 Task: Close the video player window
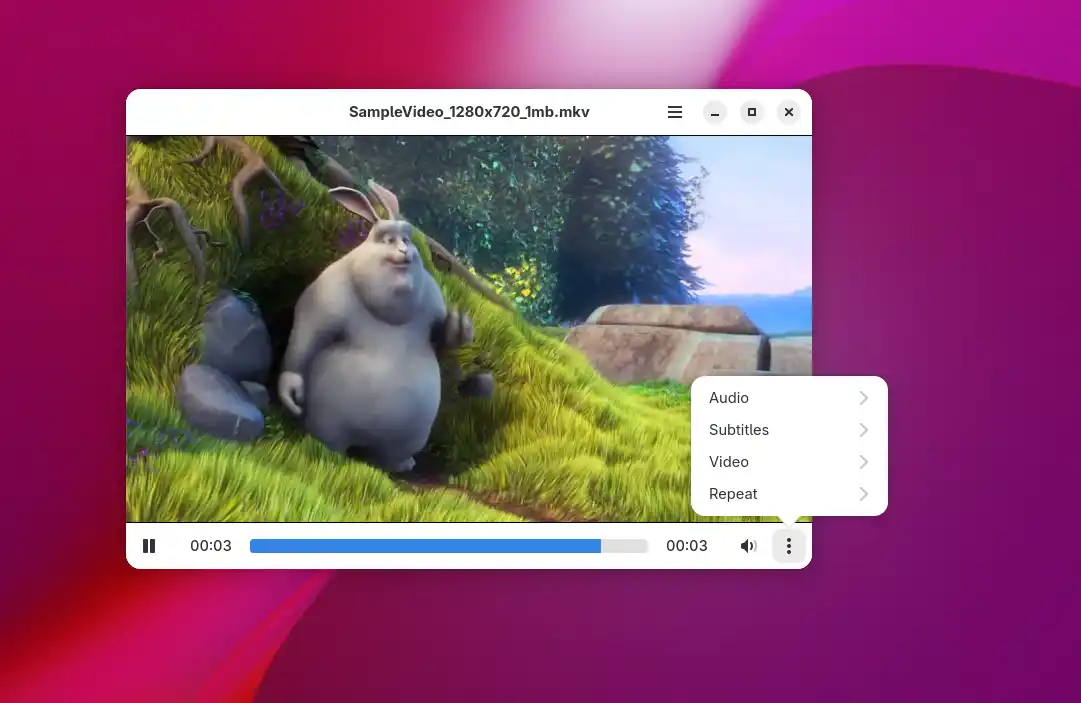[789, 112]
